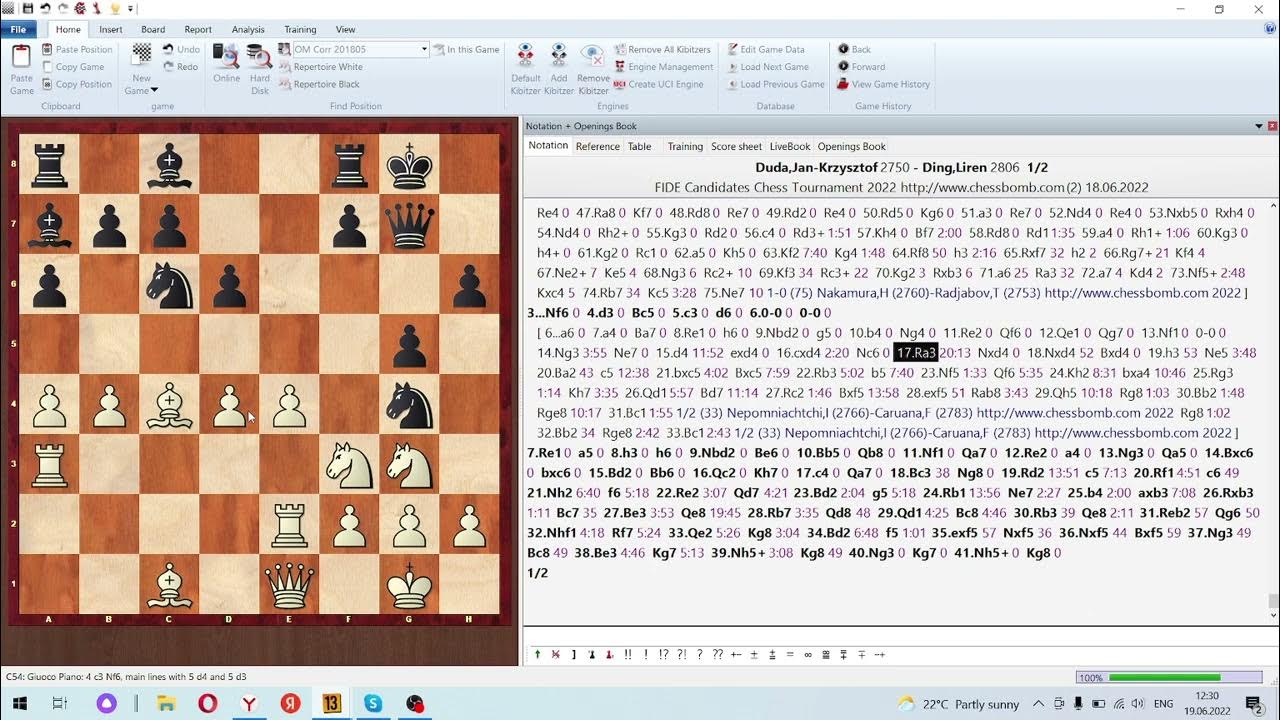The height and width of the screenshot is (720, 1280).
Task: Click Undo in the game group
Action: point(181,49)
